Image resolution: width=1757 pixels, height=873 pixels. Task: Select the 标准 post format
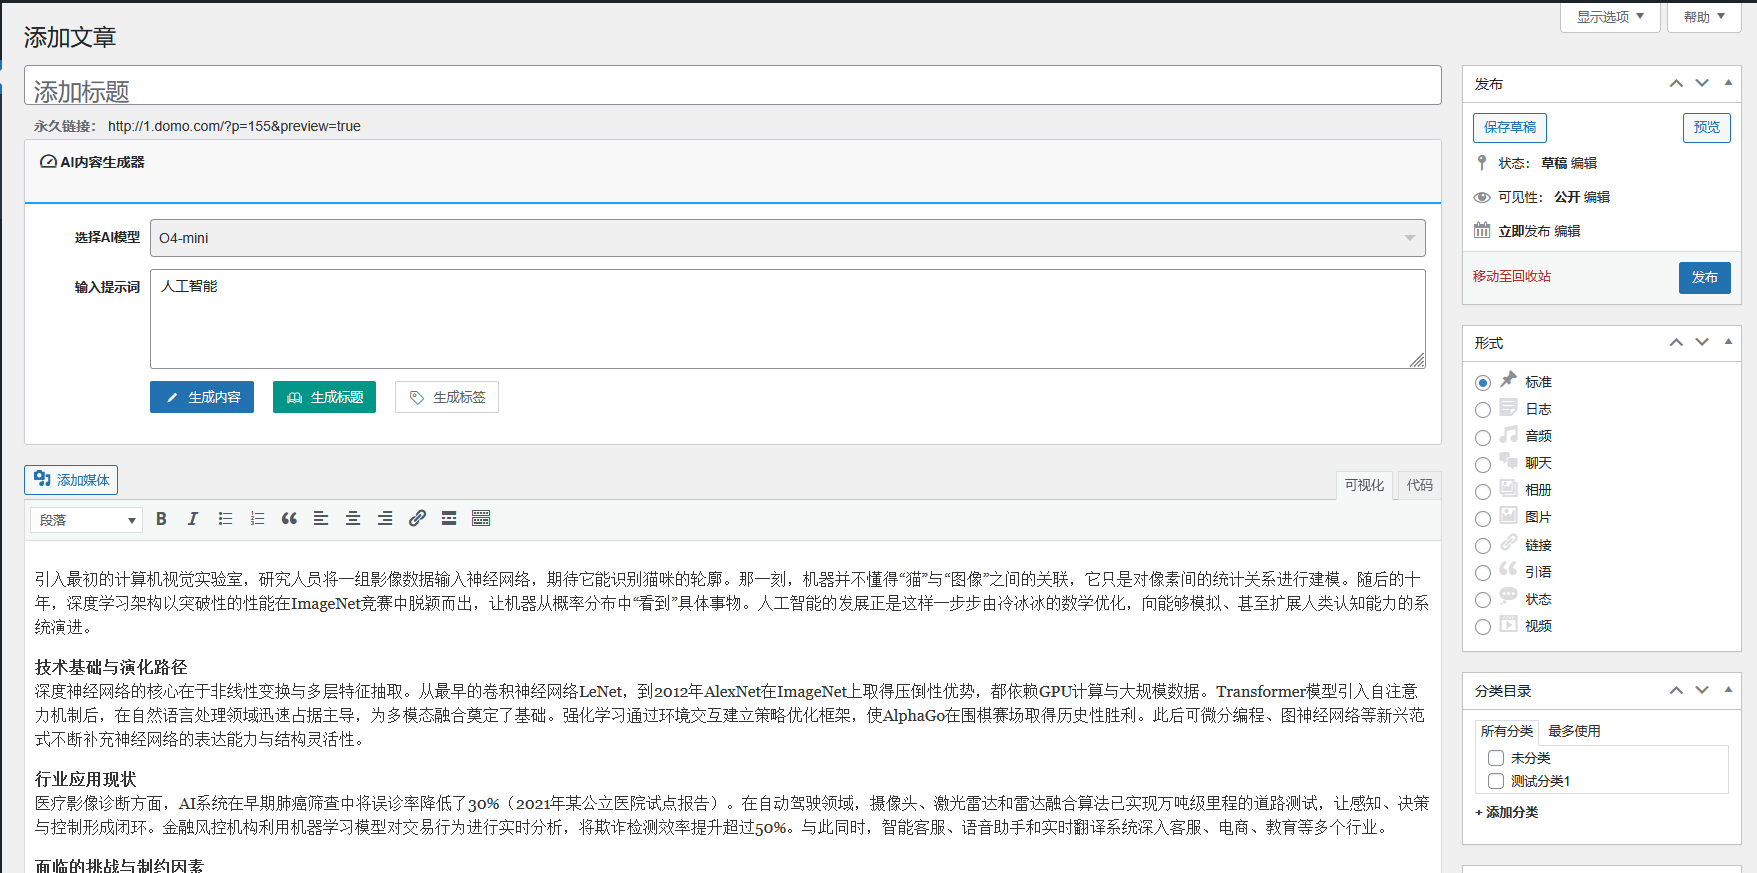tap(1483, 382)
